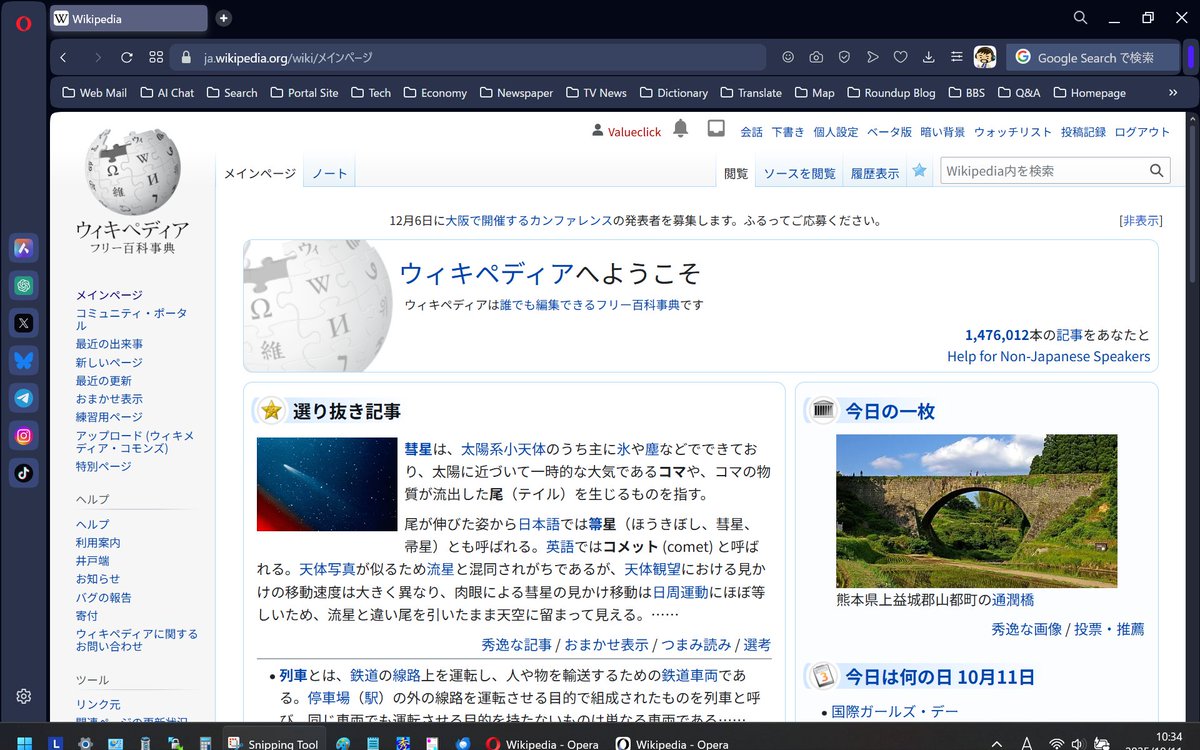Switch to the ノート tab
Image resolution: width=1200 pixels, height=750 pixels.
point(330,173)
